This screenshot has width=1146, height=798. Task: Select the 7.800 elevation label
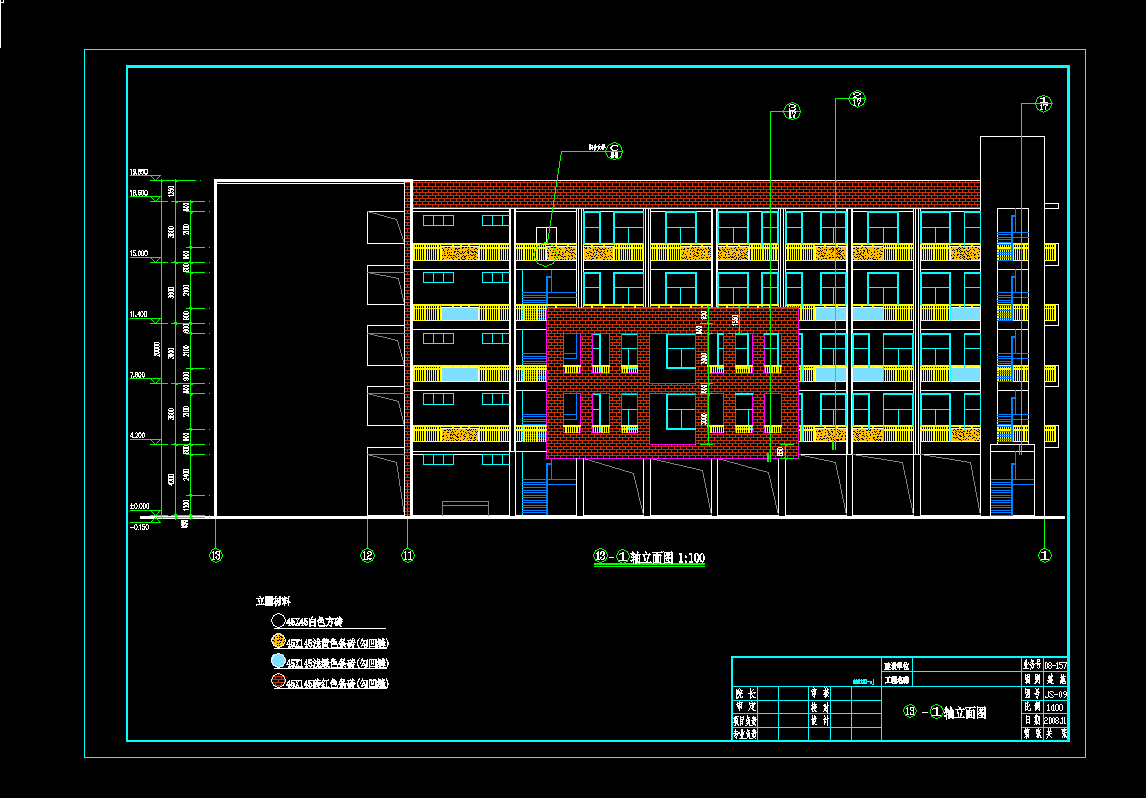(138, 375)
